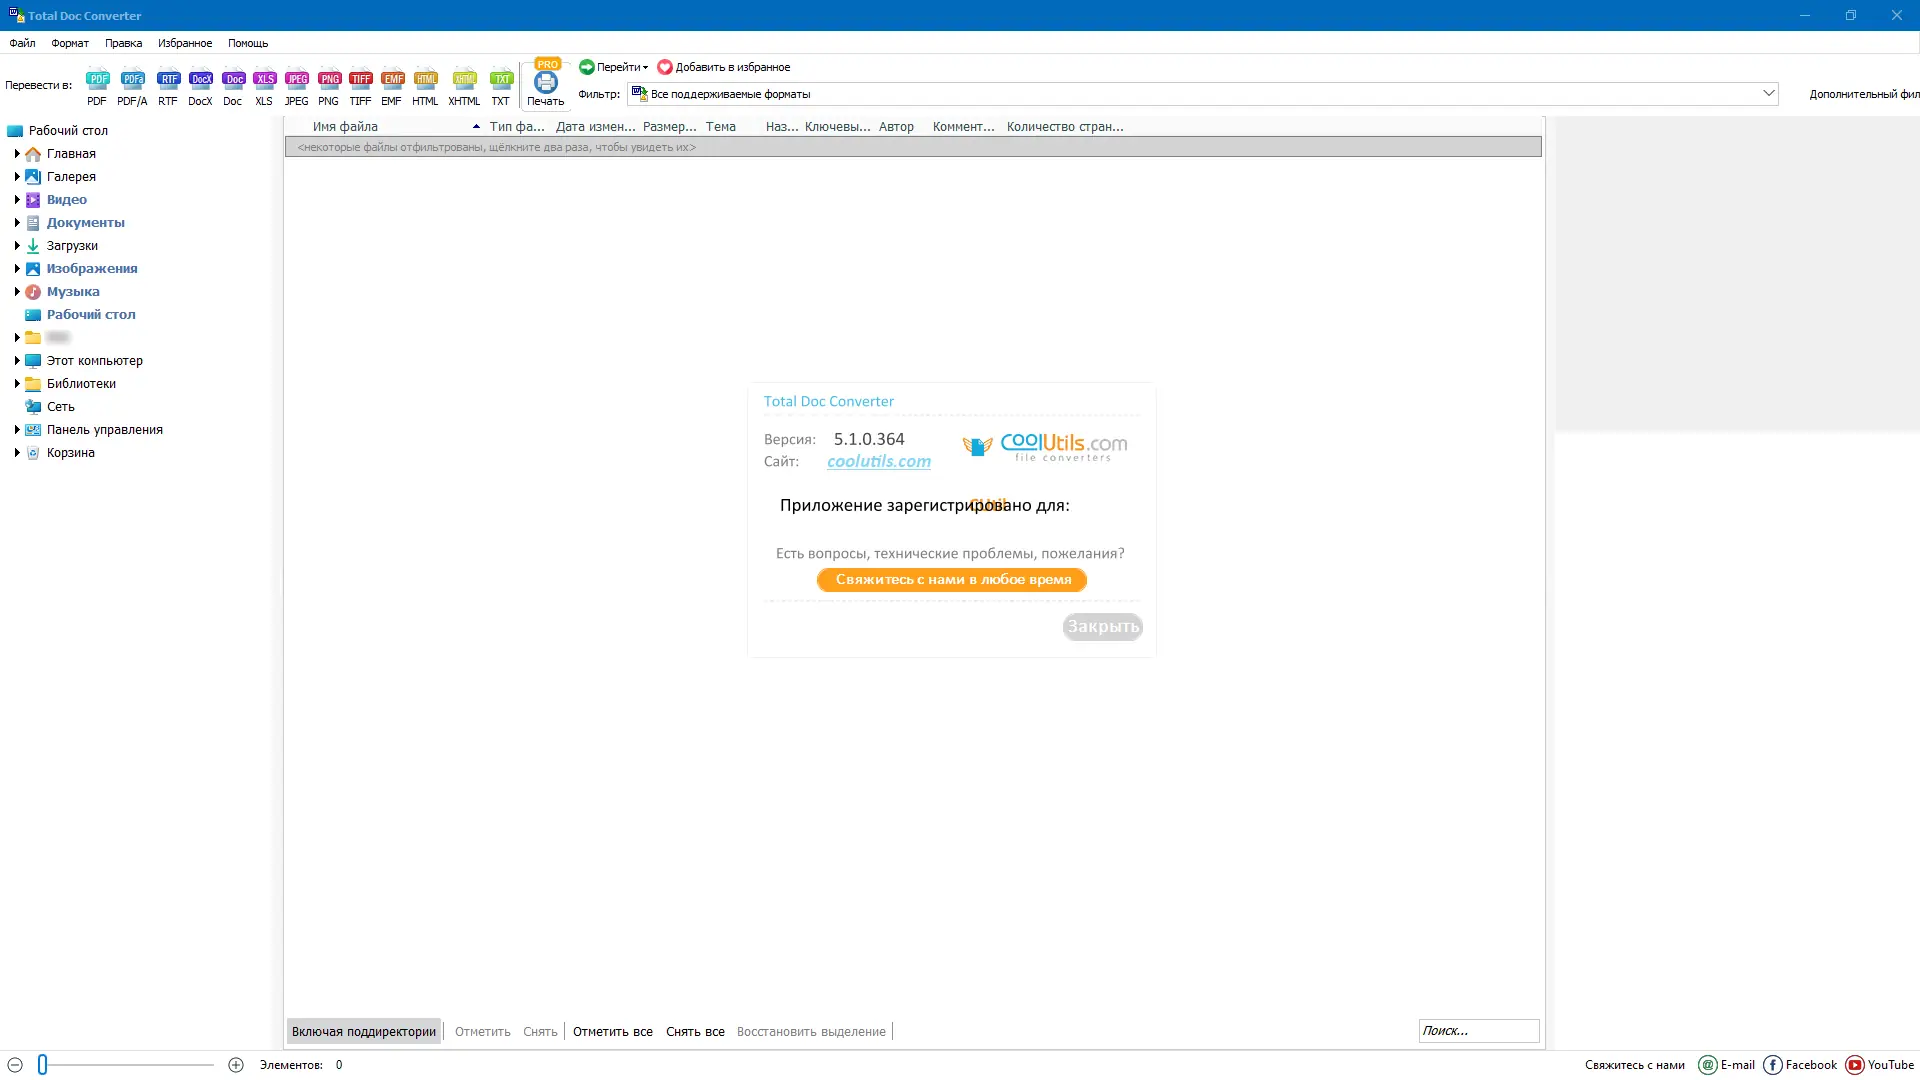The width and height of the screenshot is (1920, 1080).
Task: Open the Format menu
Action: point(70,43)
